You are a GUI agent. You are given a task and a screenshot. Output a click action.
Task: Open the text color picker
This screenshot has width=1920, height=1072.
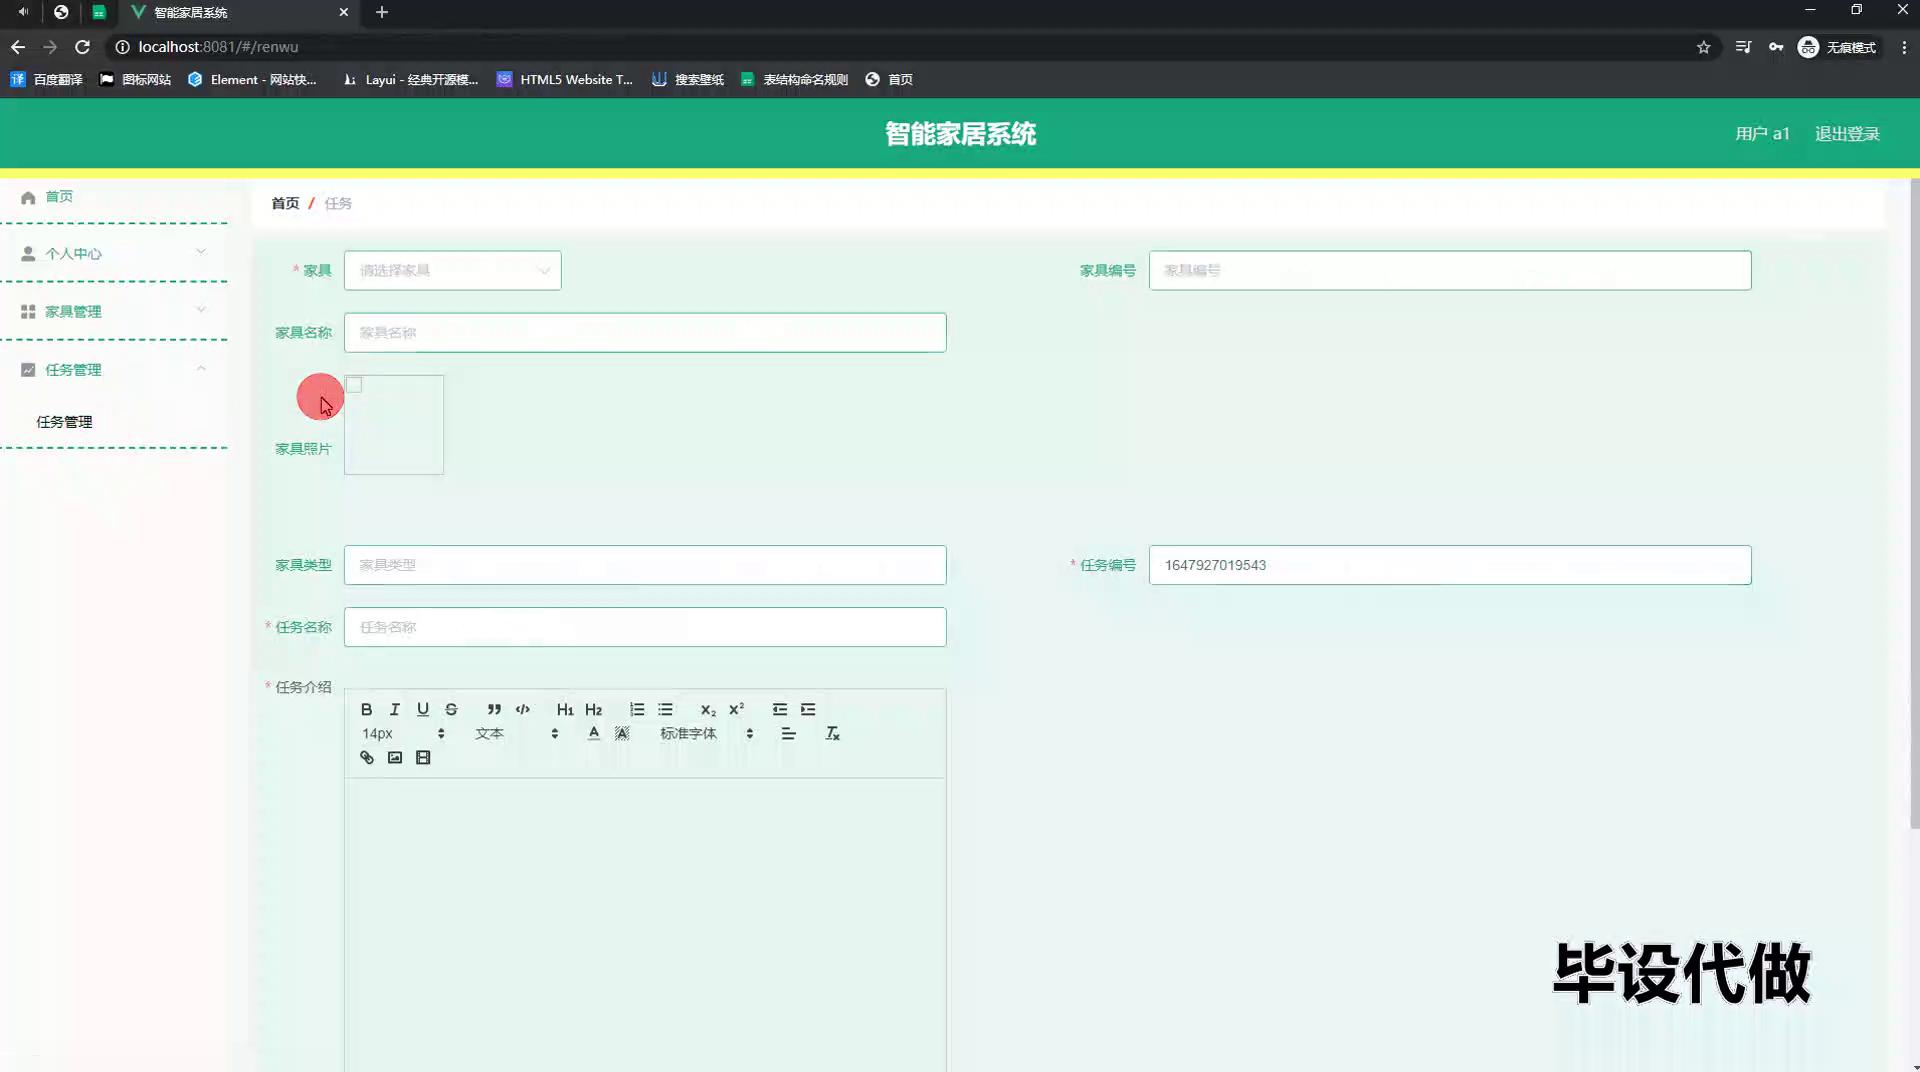(594, 734)
